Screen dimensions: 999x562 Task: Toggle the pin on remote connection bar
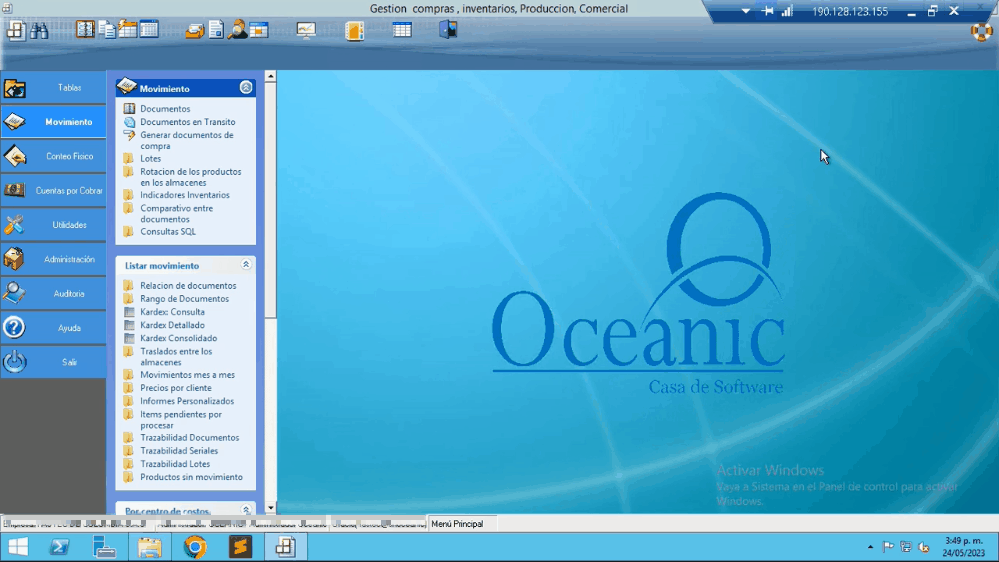tap(768, 11)
